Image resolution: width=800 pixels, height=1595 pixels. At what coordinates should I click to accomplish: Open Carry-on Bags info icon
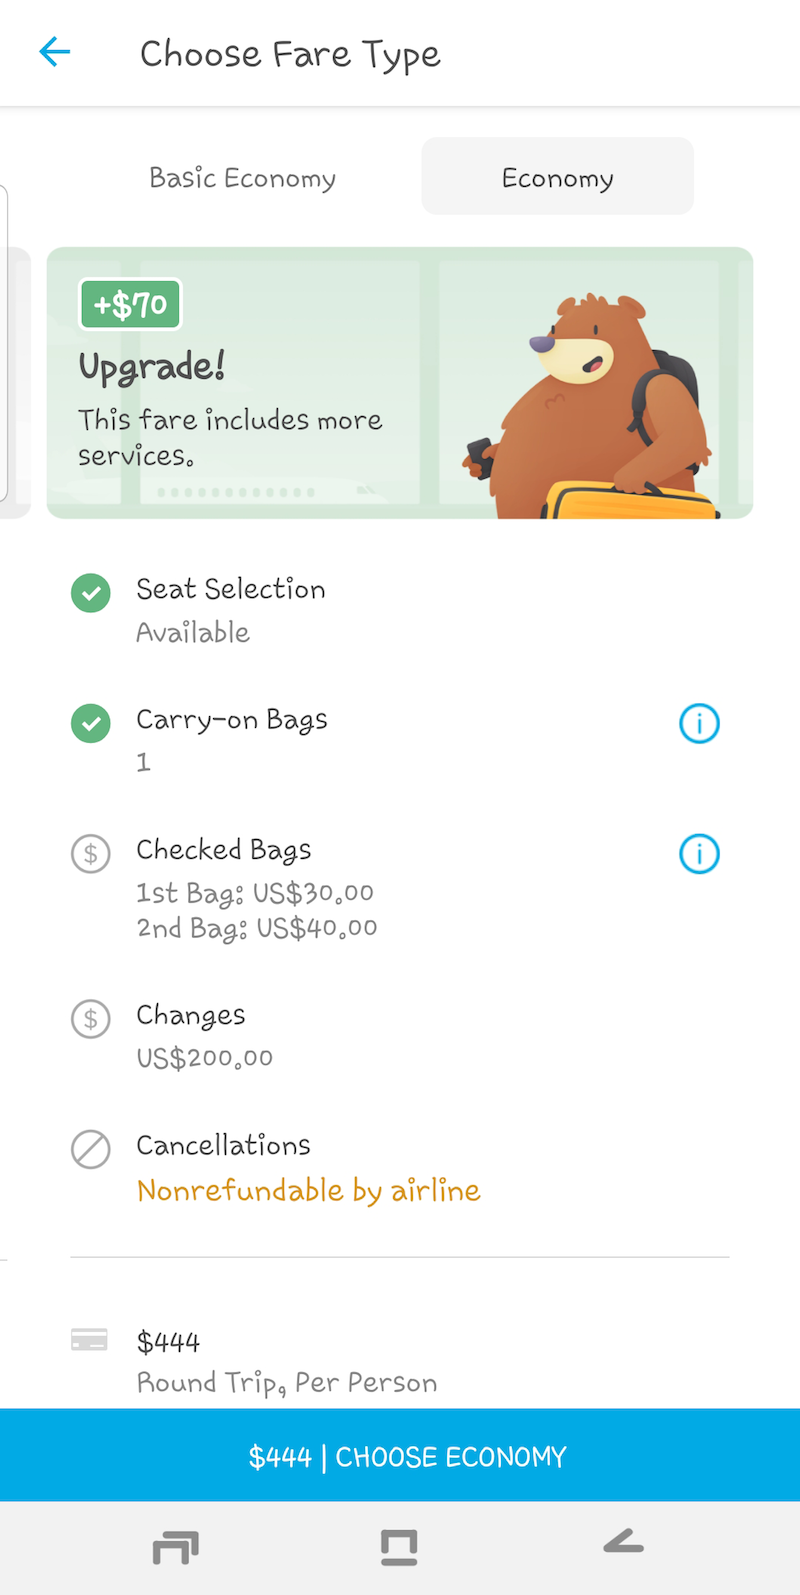pos(699,723)
